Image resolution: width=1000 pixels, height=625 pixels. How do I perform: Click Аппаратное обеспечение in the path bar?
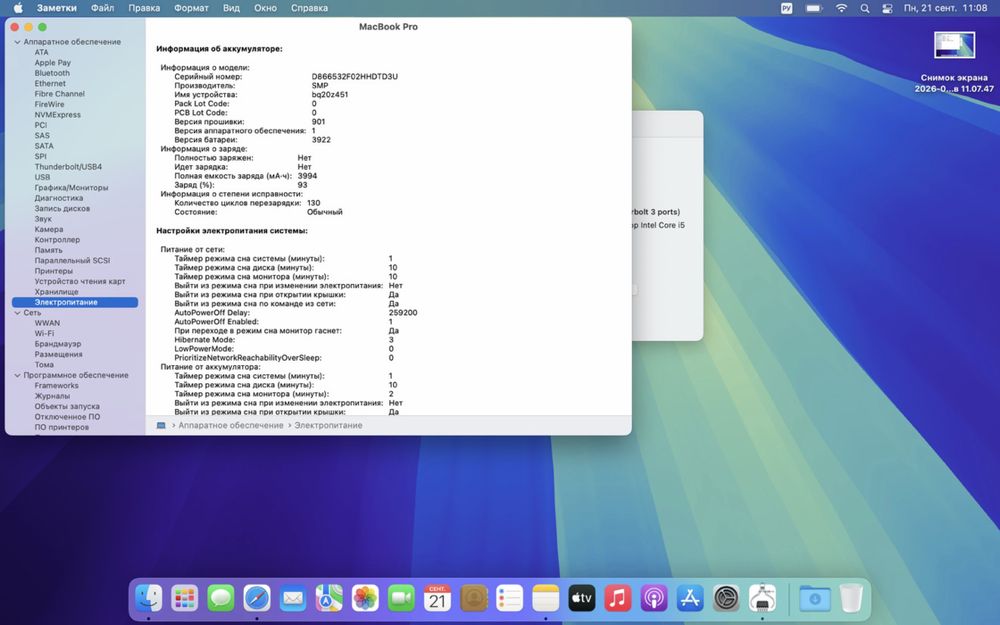coord(231,425)
